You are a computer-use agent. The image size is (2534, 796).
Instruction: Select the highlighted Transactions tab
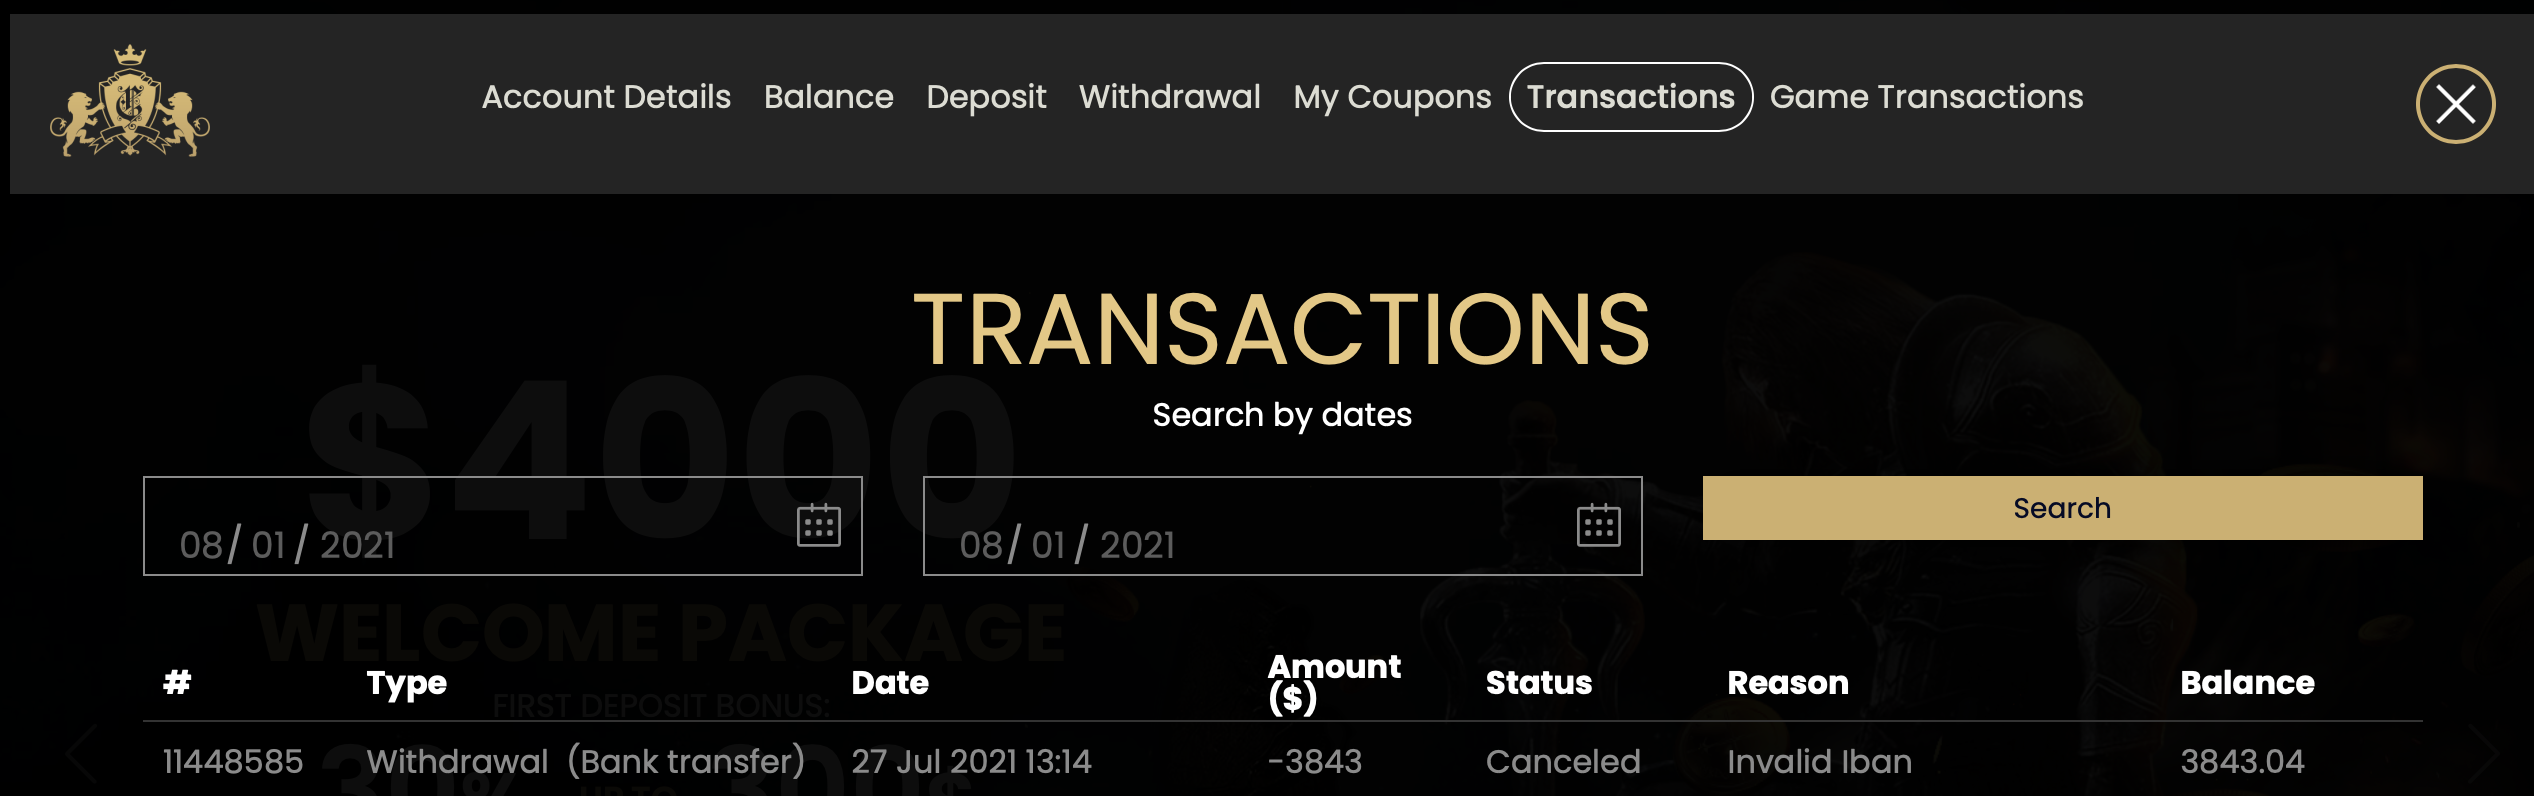tap(1630, 97)
